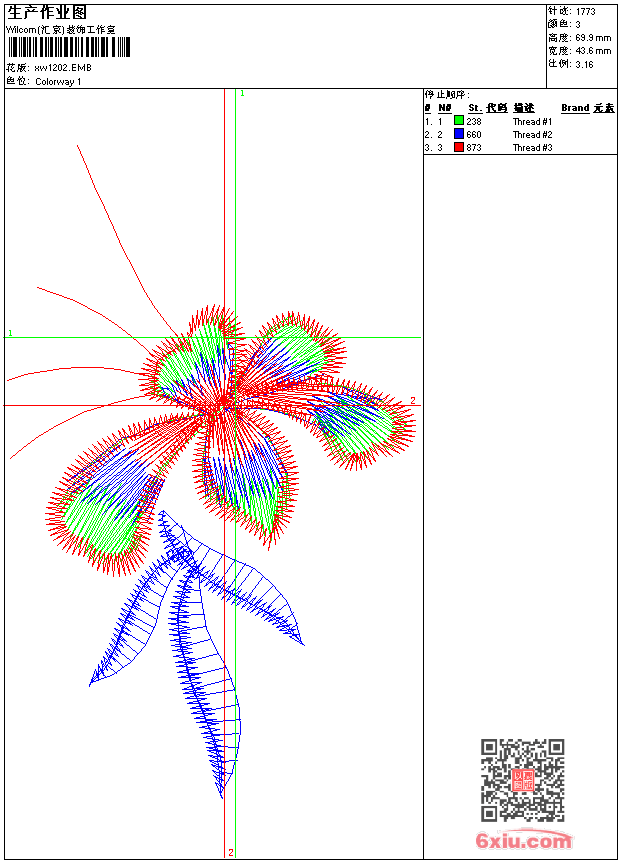The height and width of the screenshot is (860, 620).
Task: Select the Thread #2 description text
Action: [x=532, y=134]
